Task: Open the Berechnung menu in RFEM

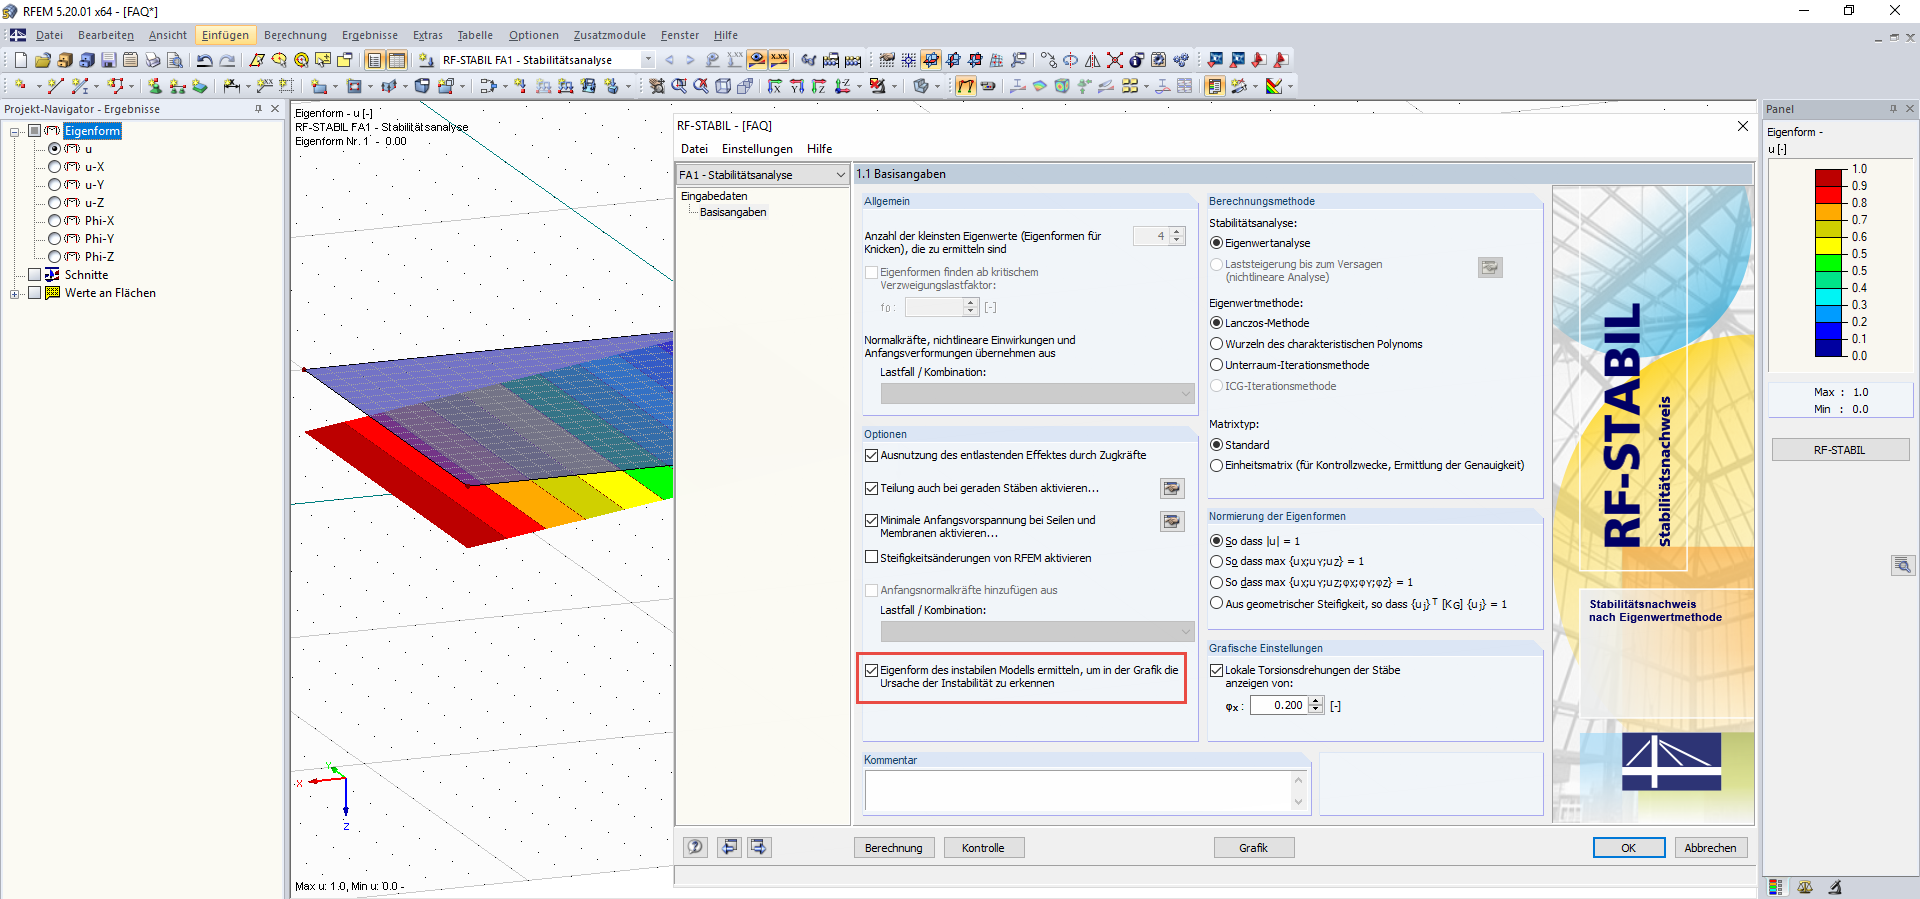Action: coord(295,35)
